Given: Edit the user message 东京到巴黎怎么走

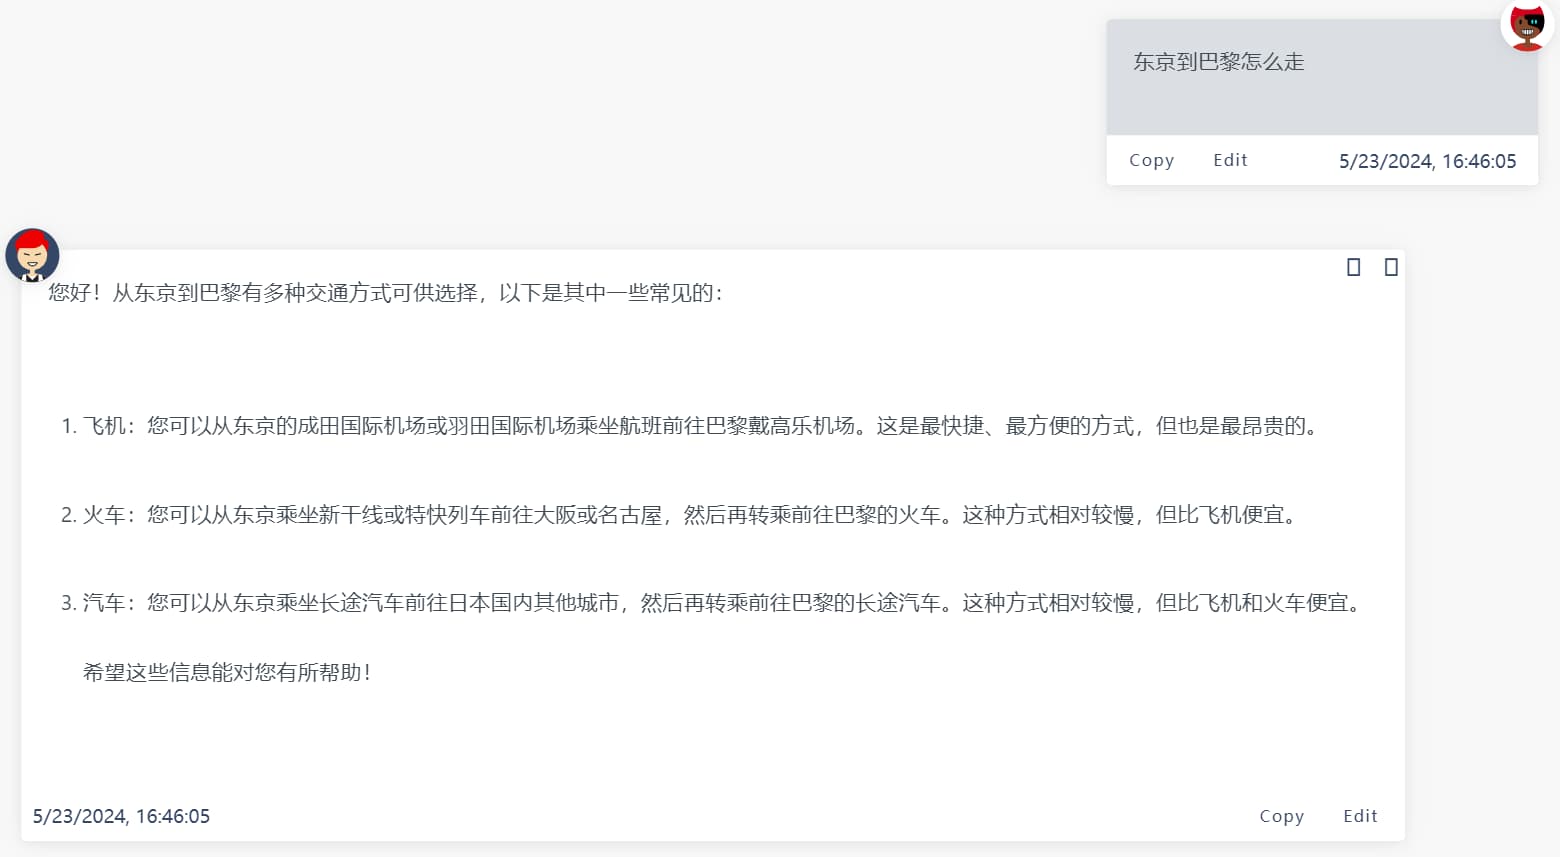Looking at the screenshot, I should click(1230, 160).
